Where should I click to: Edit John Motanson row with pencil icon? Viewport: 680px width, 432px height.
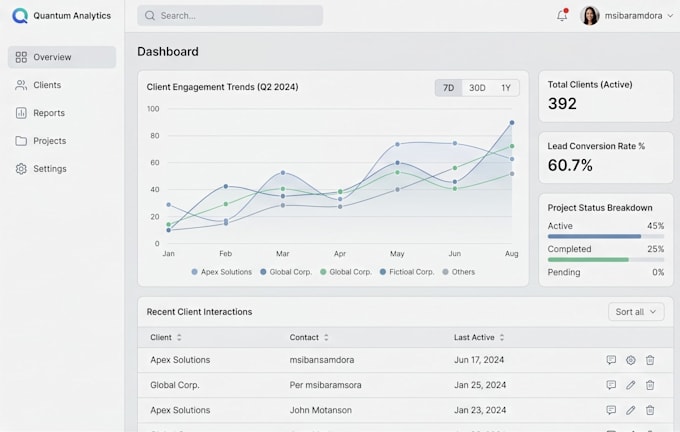[631, 410]
